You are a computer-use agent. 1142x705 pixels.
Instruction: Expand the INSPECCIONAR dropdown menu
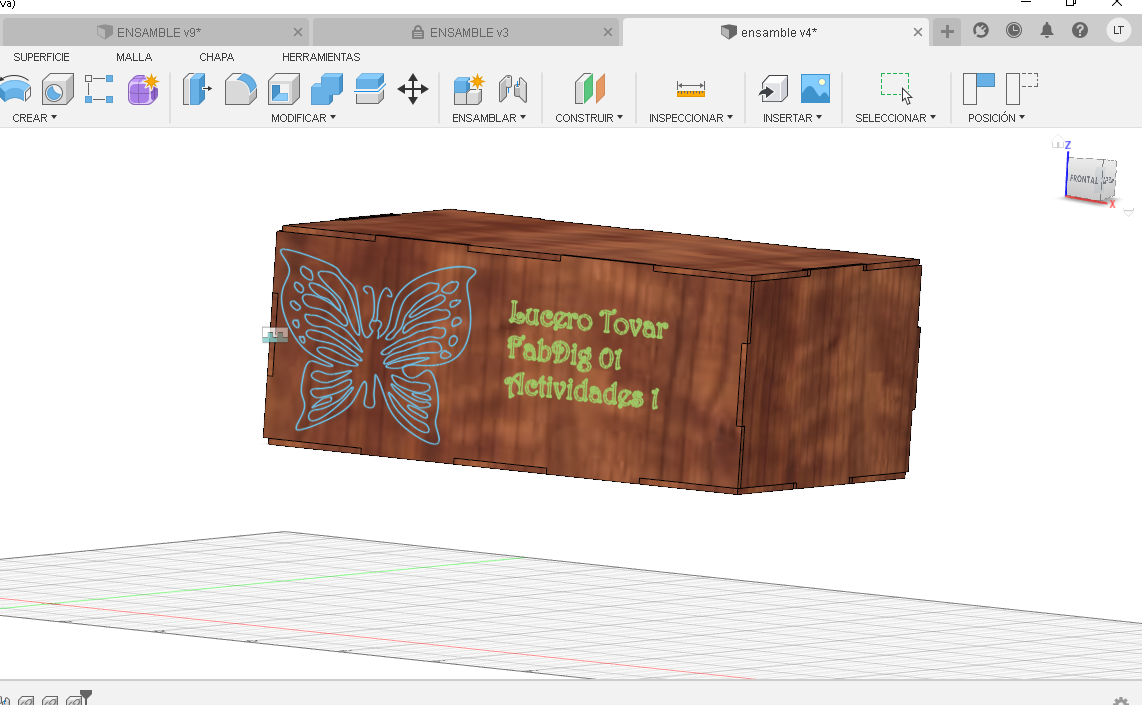tap(690, 118)
